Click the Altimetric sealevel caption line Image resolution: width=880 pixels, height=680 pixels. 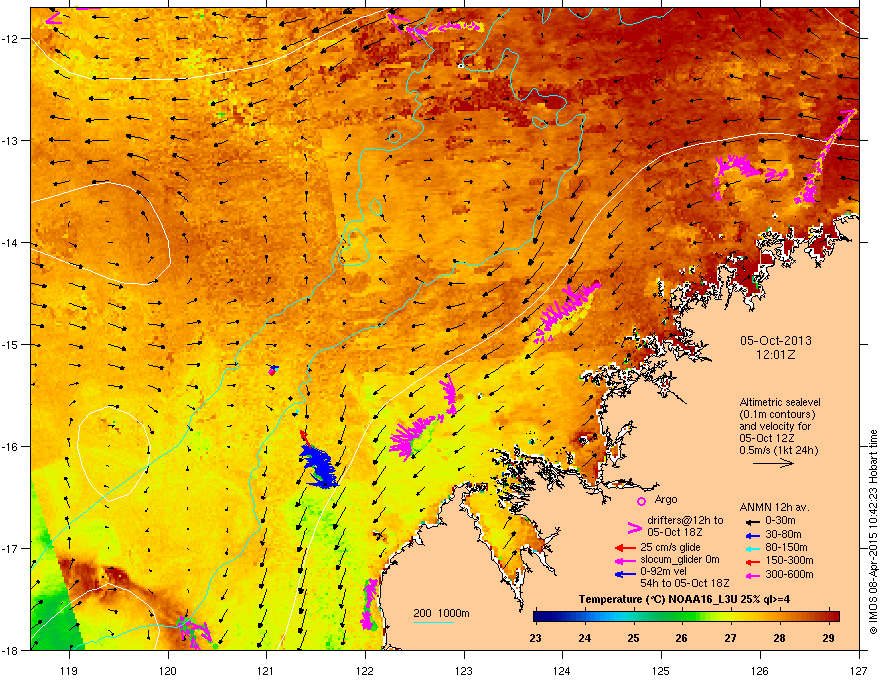click(780, 402)
